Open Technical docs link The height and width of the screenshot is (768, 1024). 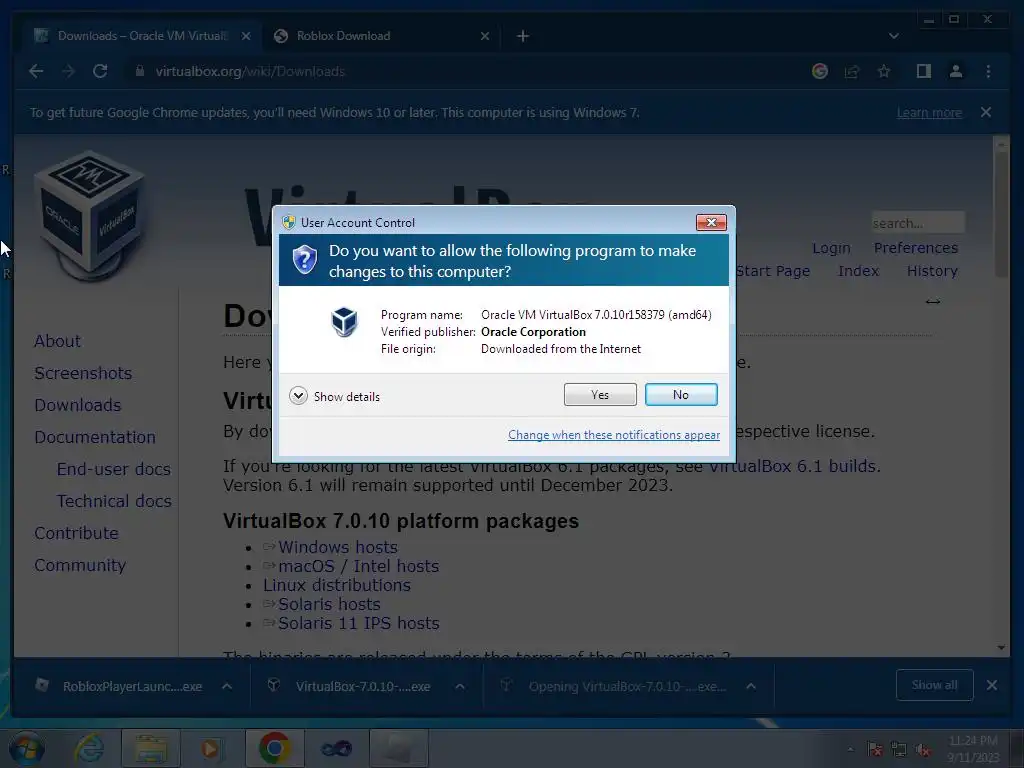114,501
